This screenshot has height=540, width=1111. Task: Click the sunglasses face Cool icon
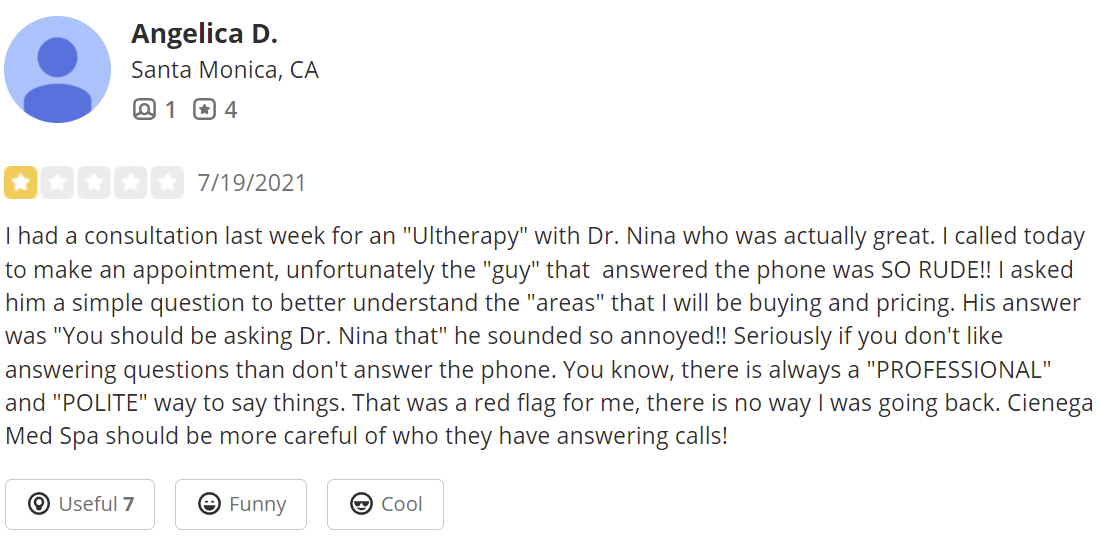[361, 504]
